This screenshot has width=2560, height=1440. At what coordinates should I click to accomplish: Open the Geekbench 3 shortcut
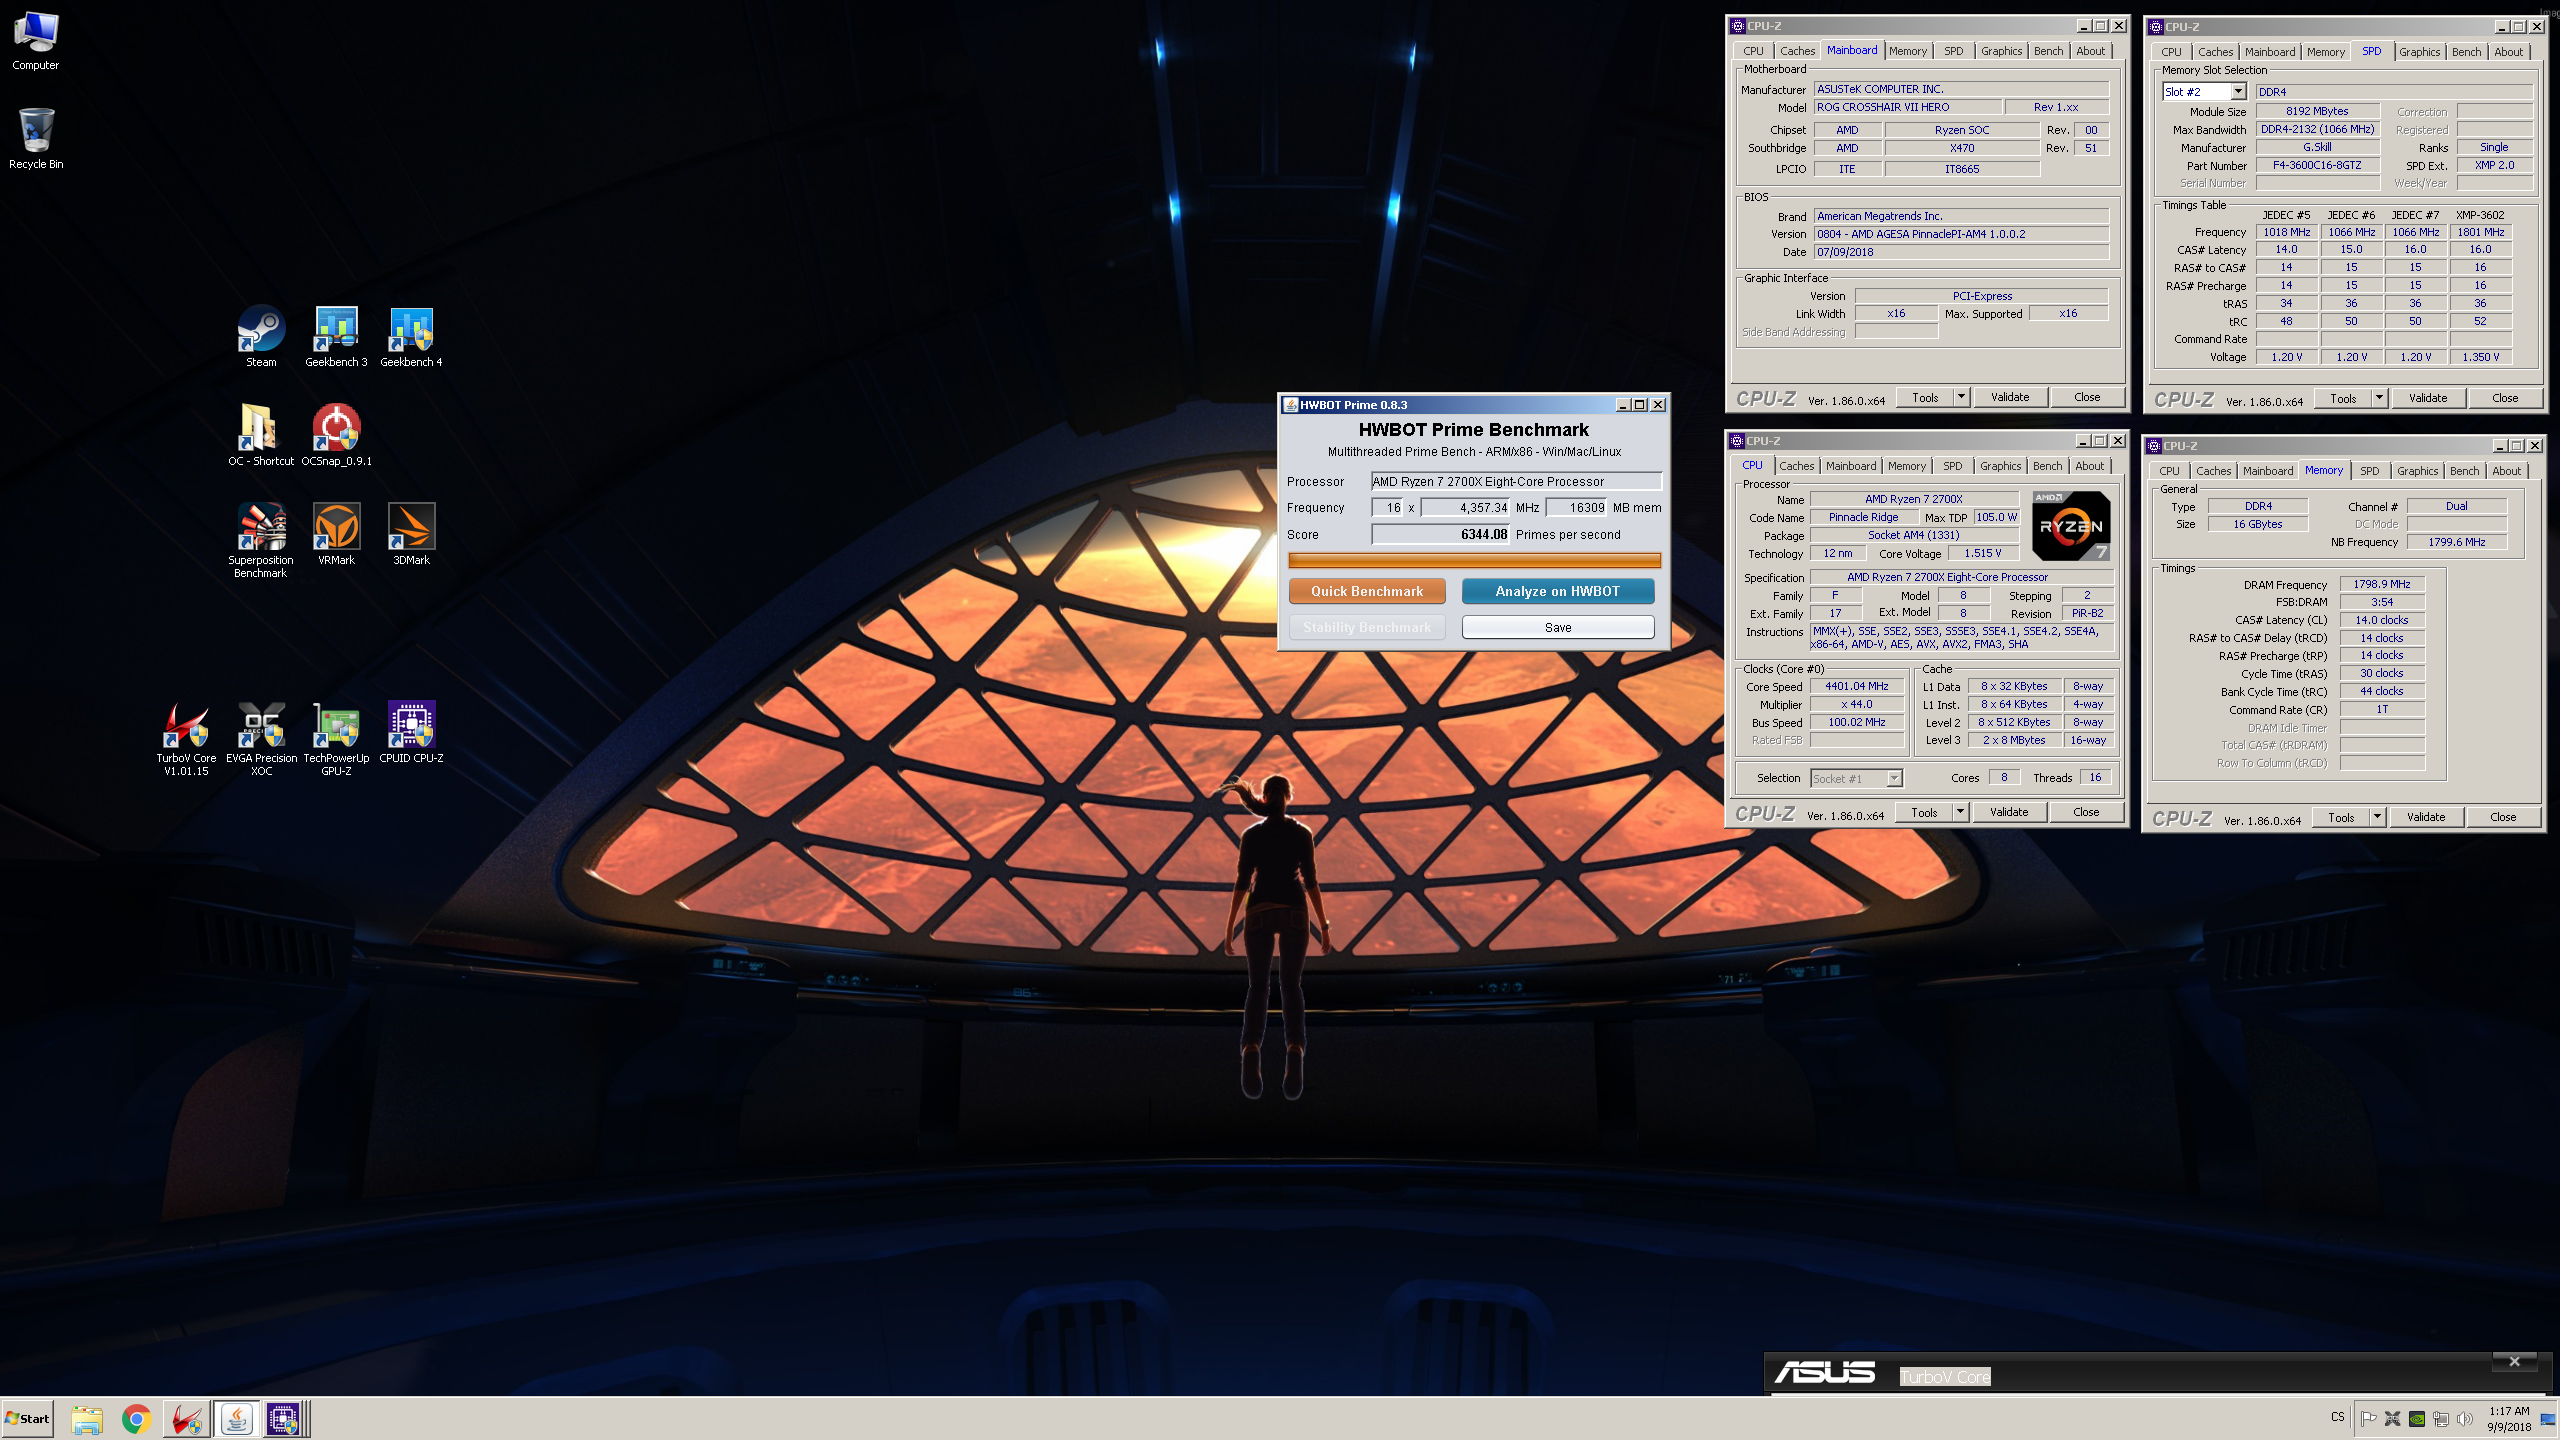[x=336, y=337]
